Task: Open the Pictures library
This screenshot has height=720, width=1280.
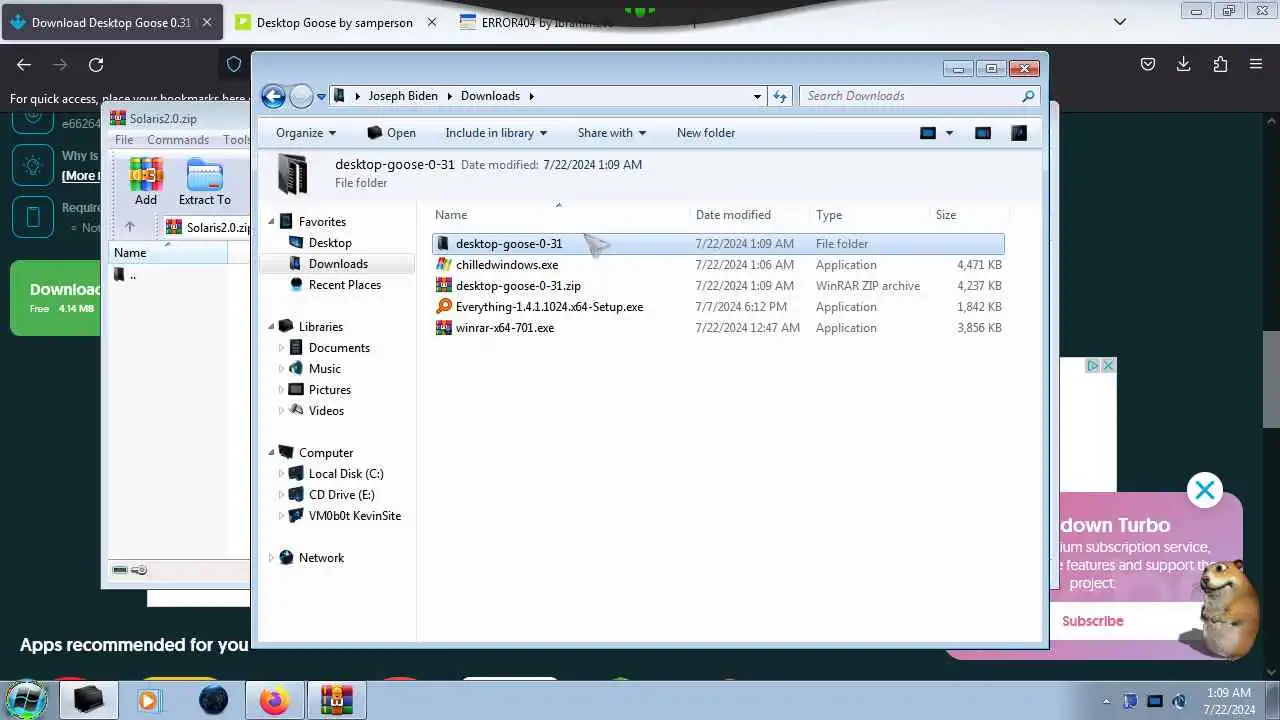Action: 330,390
